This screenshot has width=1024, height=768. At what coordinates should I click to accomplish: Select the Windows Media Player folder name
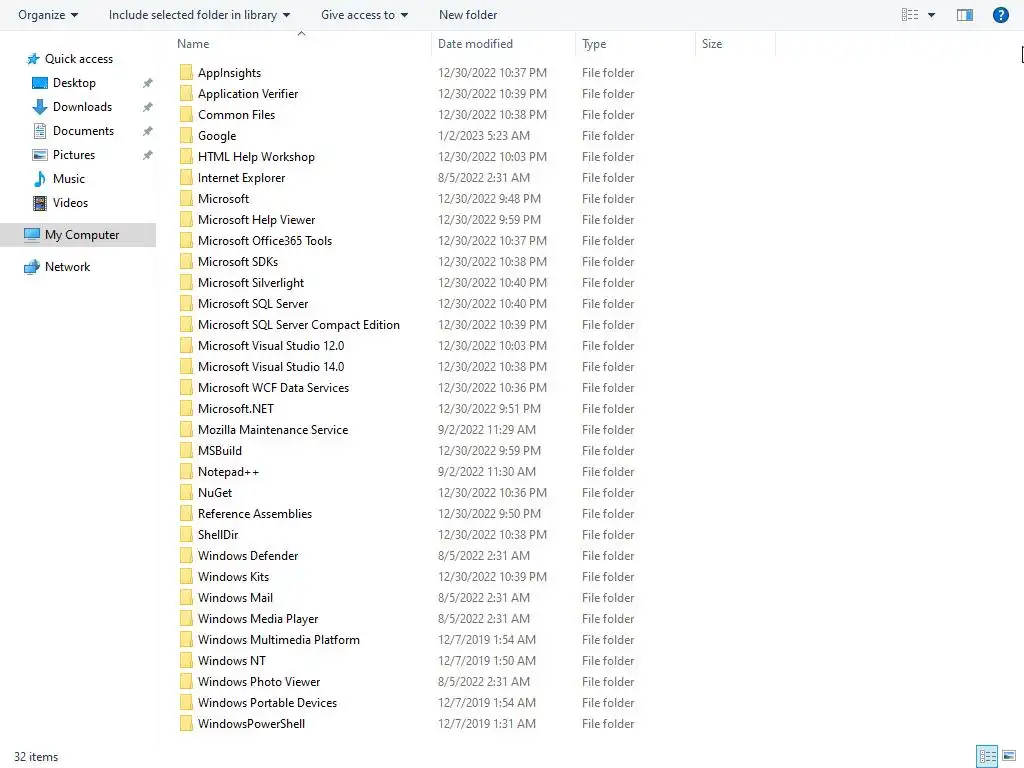point(258,618)
